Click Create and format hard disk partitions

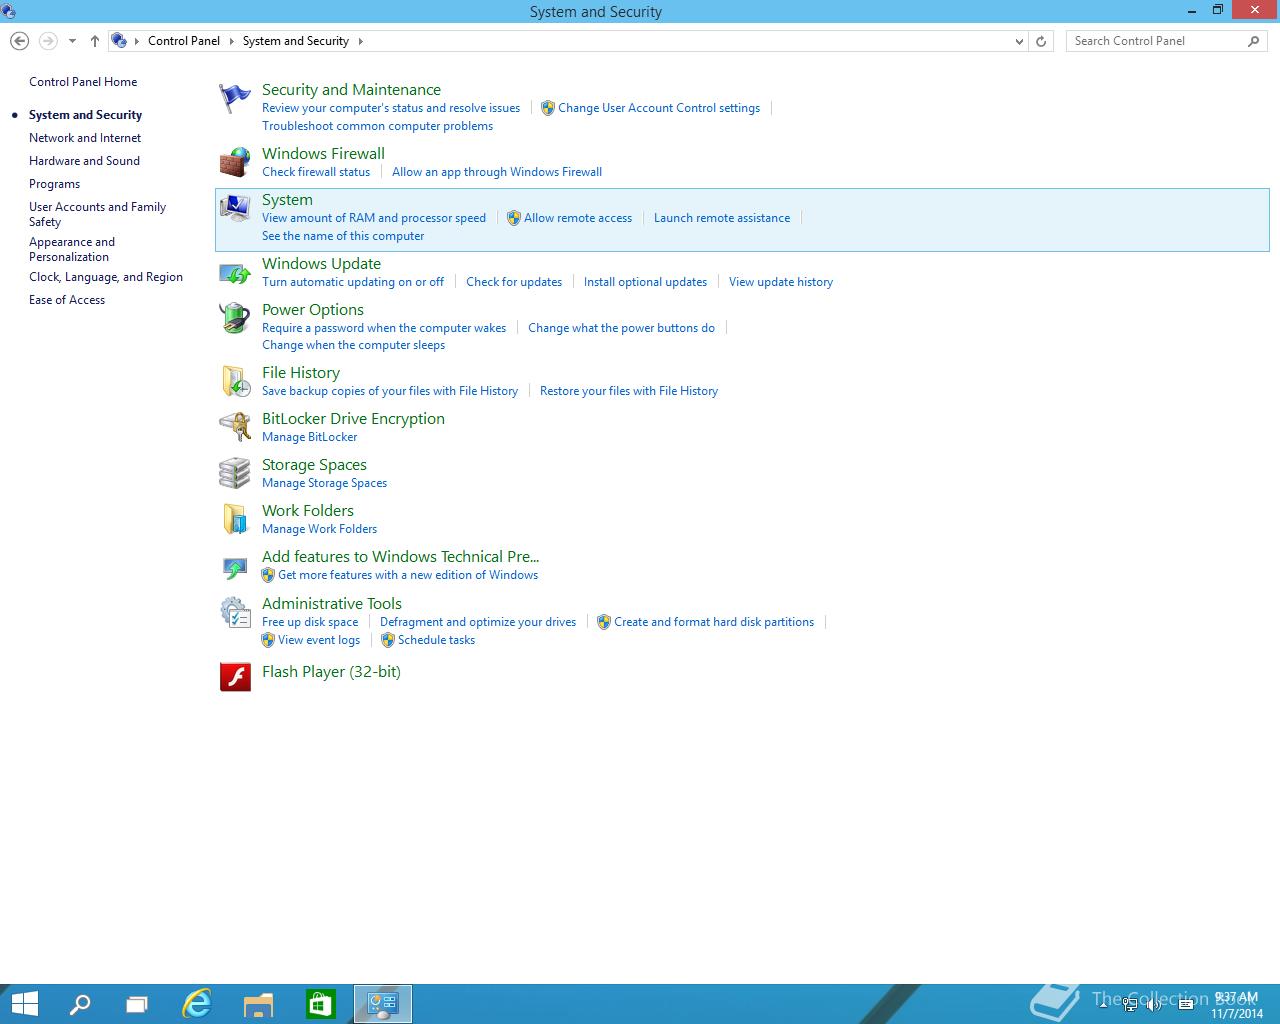714,622
